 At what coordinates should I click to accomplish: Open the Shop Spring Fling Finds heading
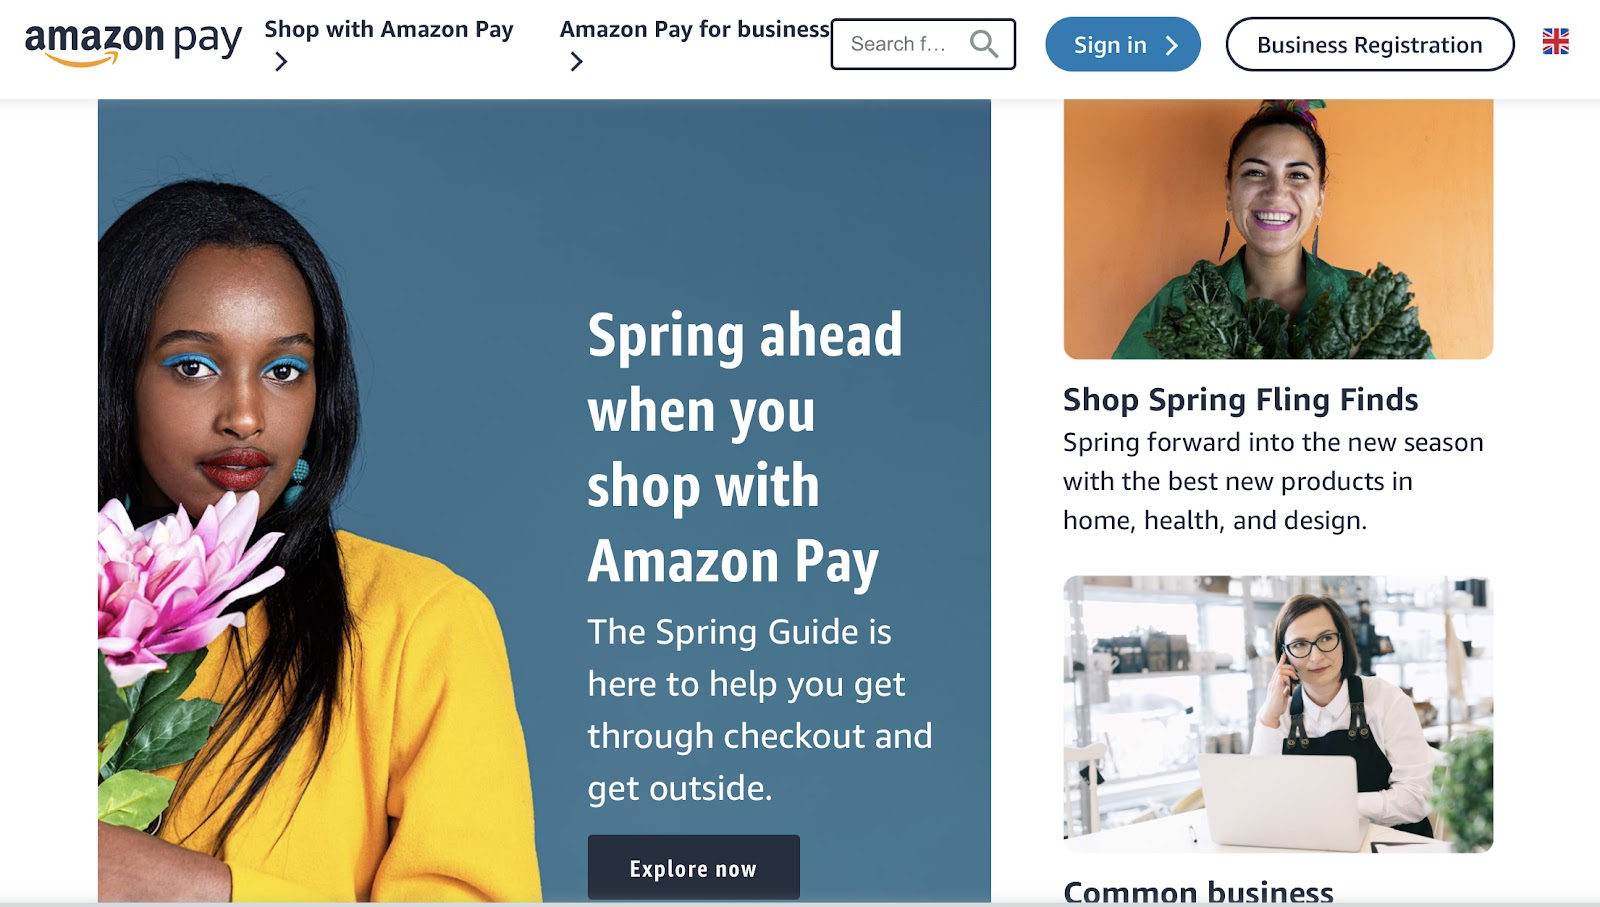[x=1240, y=400]
